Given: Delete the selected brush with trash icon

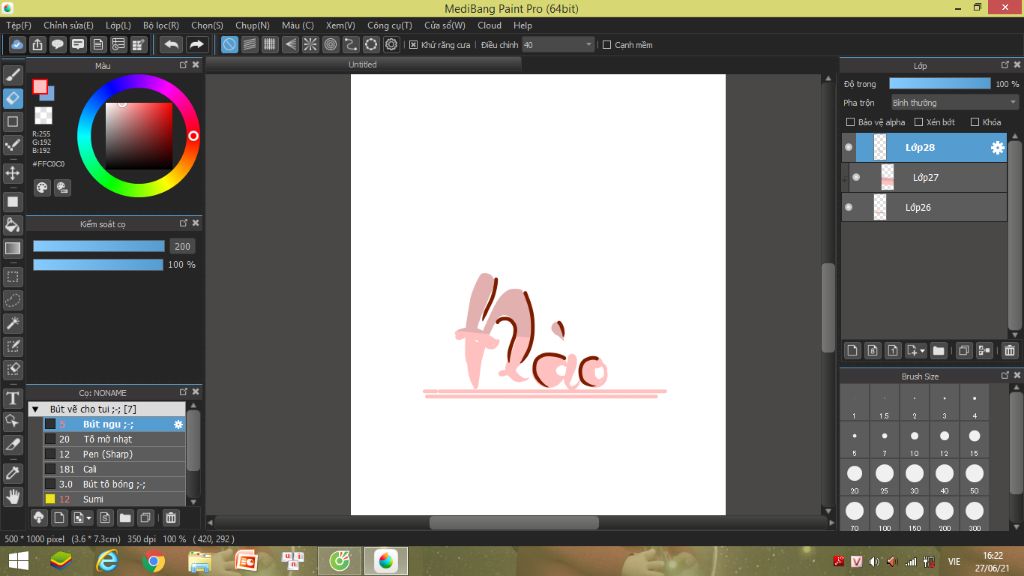Looking at the screenshot, I should point(170,518).
